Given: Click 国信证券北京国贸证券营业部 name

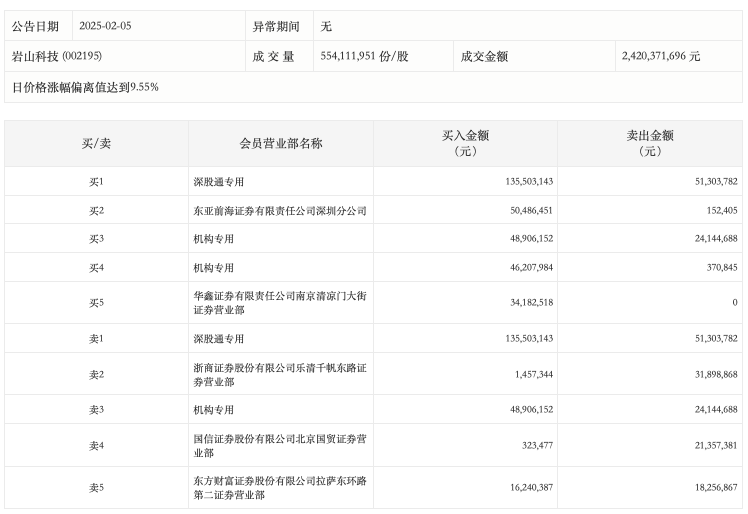Looking at the screenshot, I should click(279, 444).
